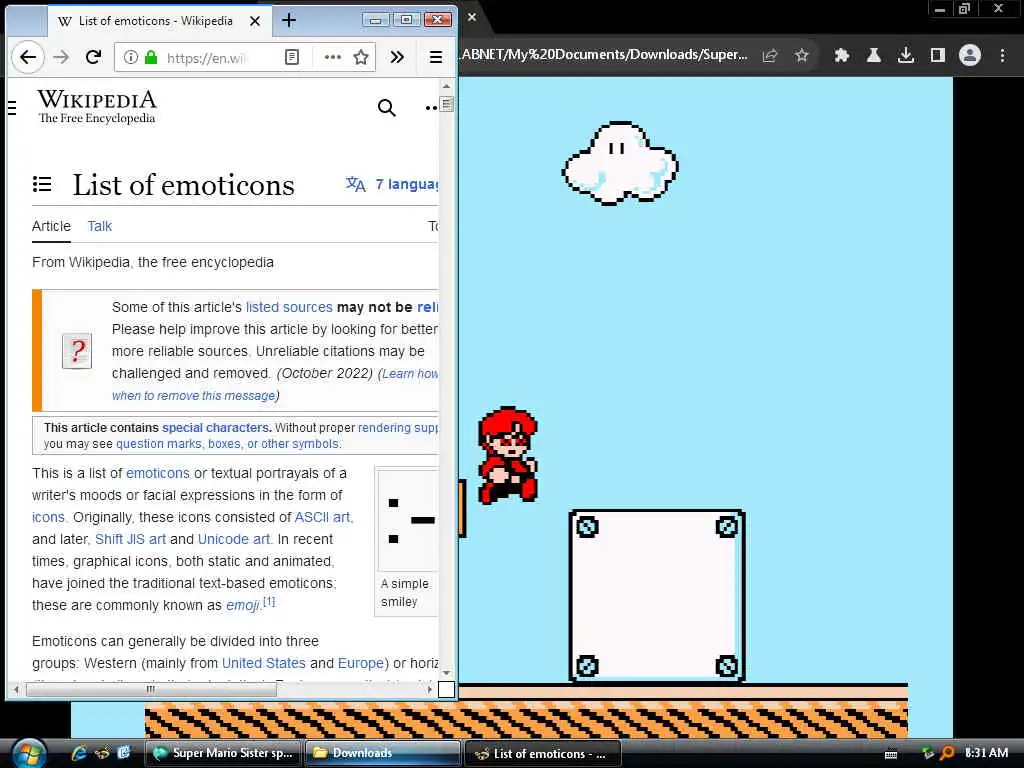Expand Firefox toolbar overflow chevrons
Viewport: 1024px width, 768px height.
click(397, 57)
